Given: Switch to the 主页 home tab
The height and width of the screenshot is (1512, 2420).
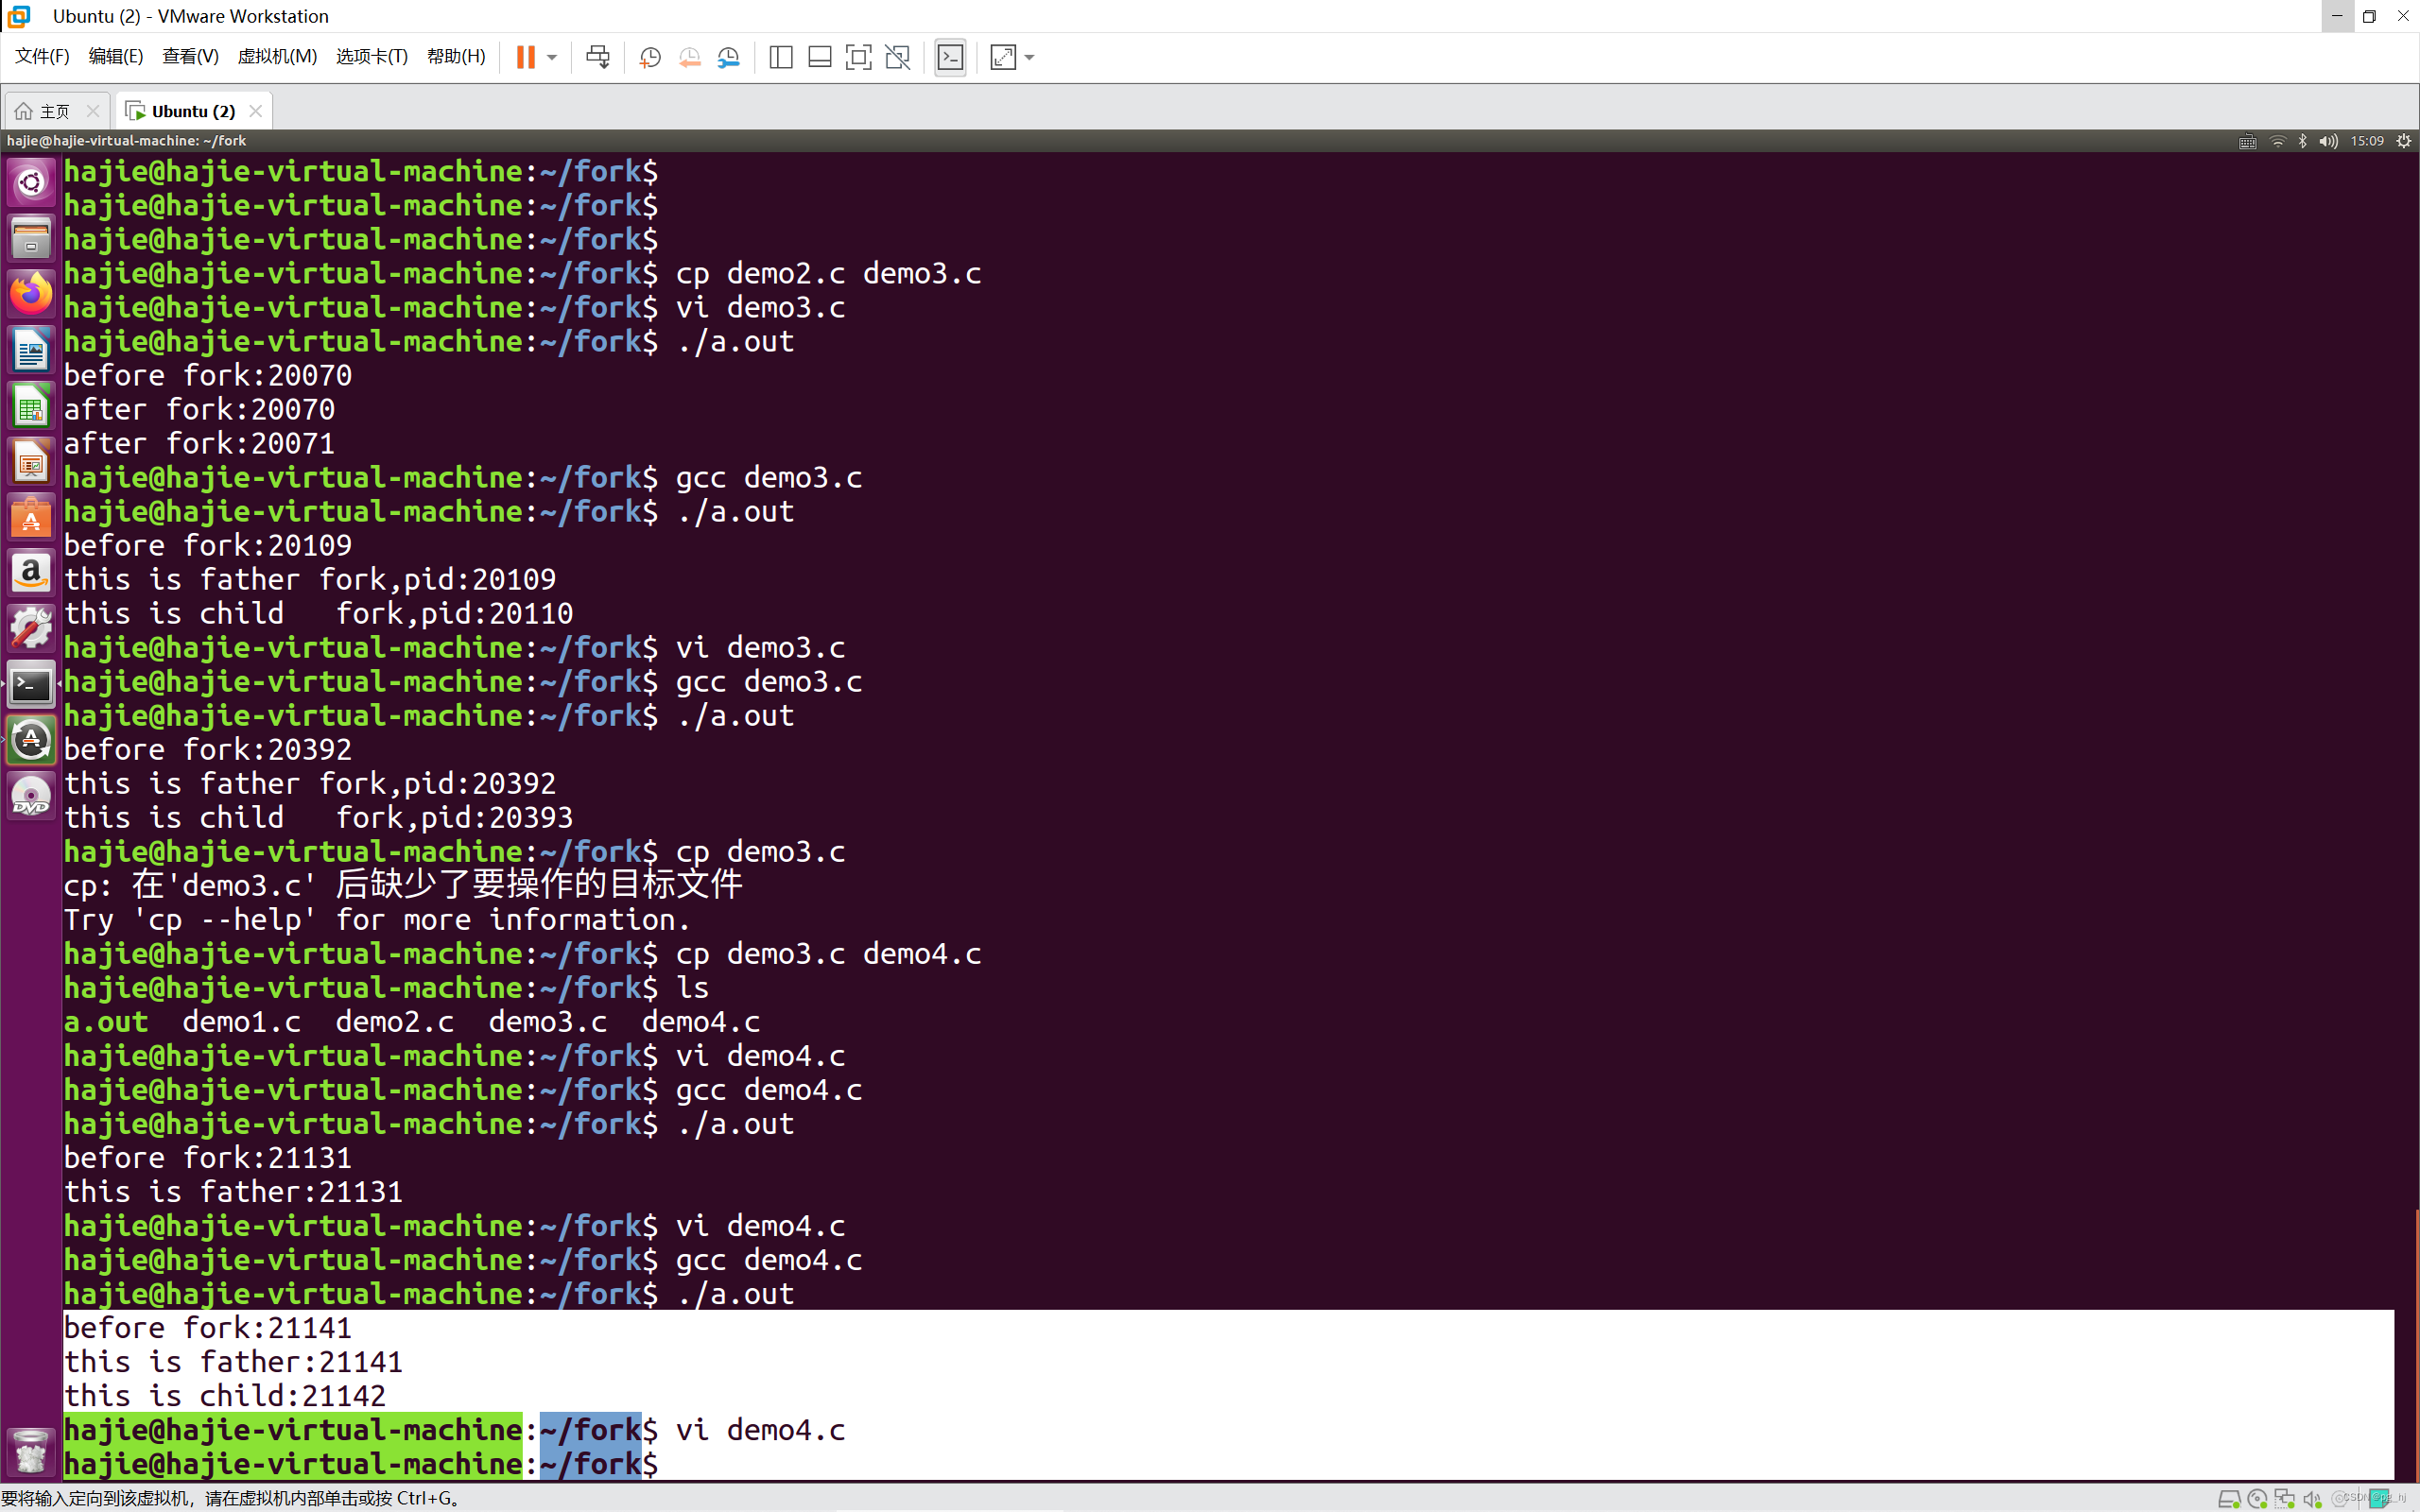Looking at the screenshot, I should coord(47,111).
